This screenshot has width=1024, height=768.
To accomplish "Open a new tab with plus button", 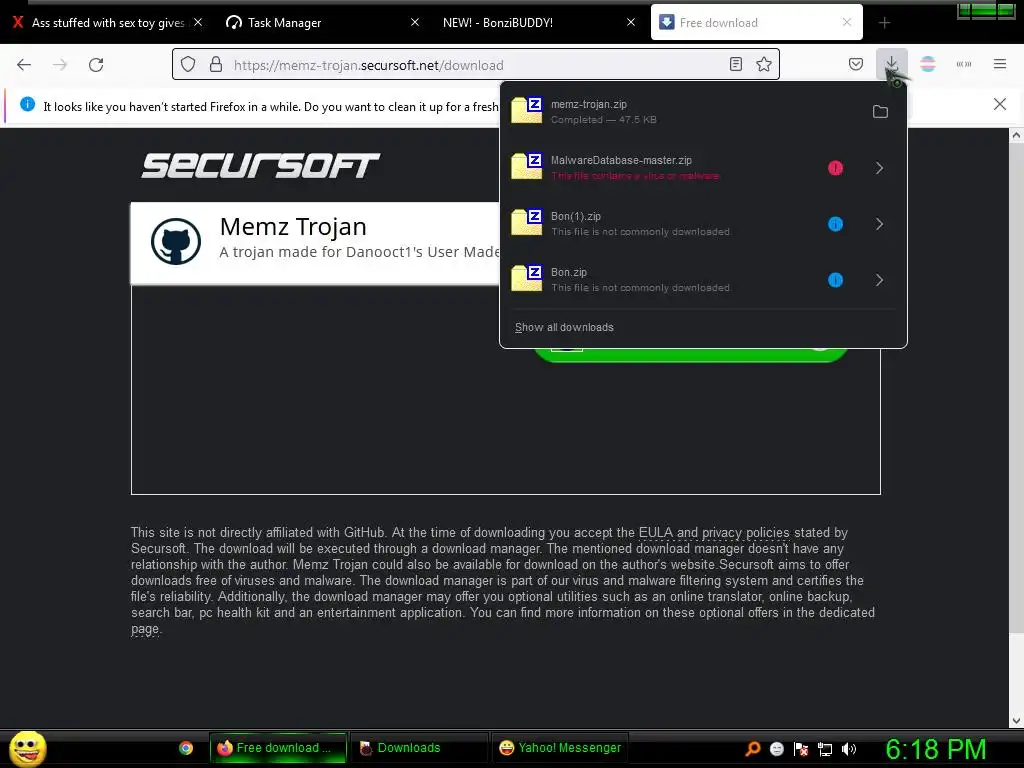I will point(884,23).
